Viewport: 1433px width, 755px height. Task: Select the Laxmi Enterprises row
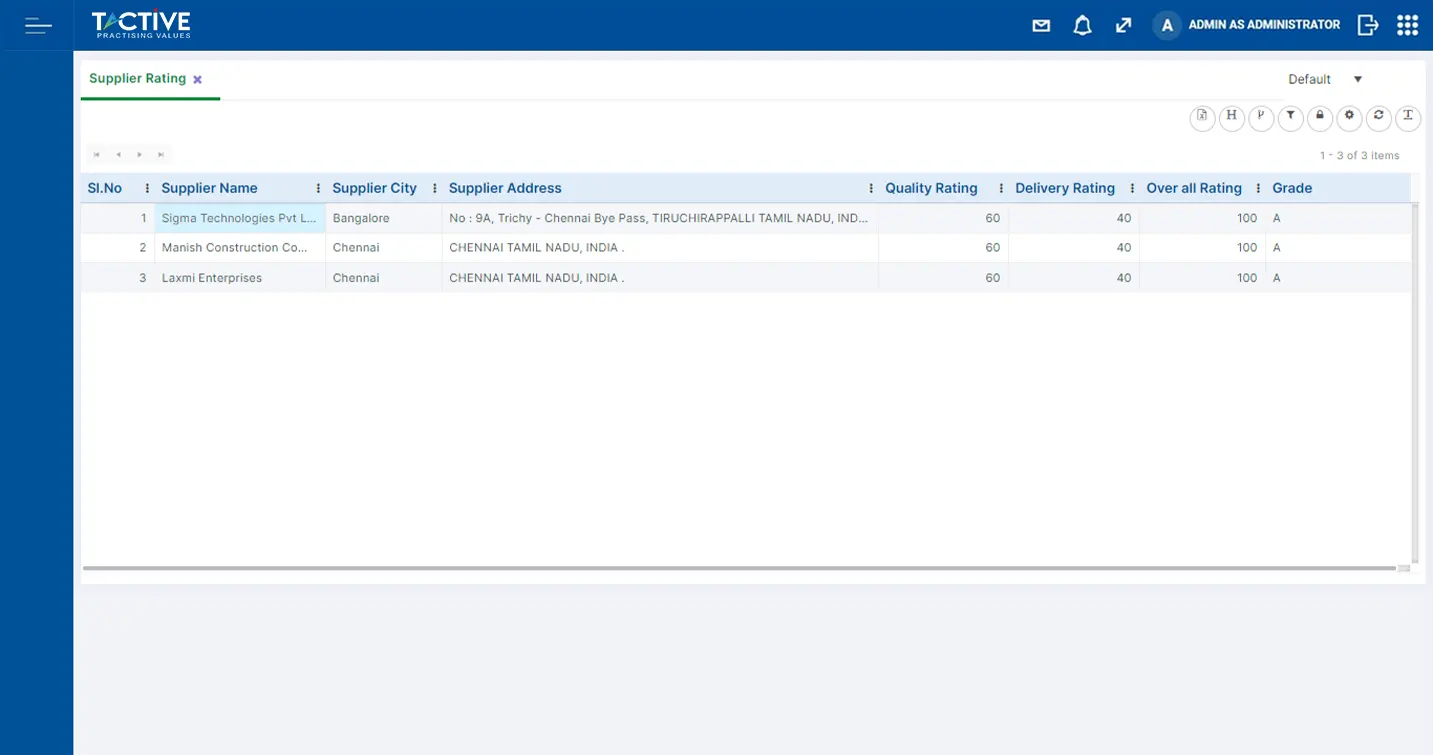coord(212,278)
